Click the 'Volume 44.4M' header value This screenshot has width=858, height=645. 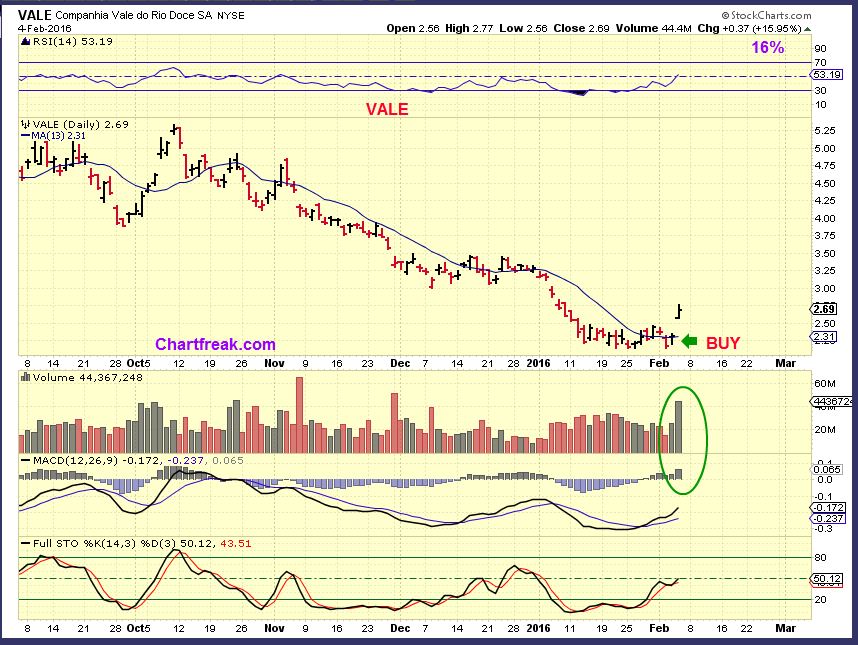pos(653,28)
